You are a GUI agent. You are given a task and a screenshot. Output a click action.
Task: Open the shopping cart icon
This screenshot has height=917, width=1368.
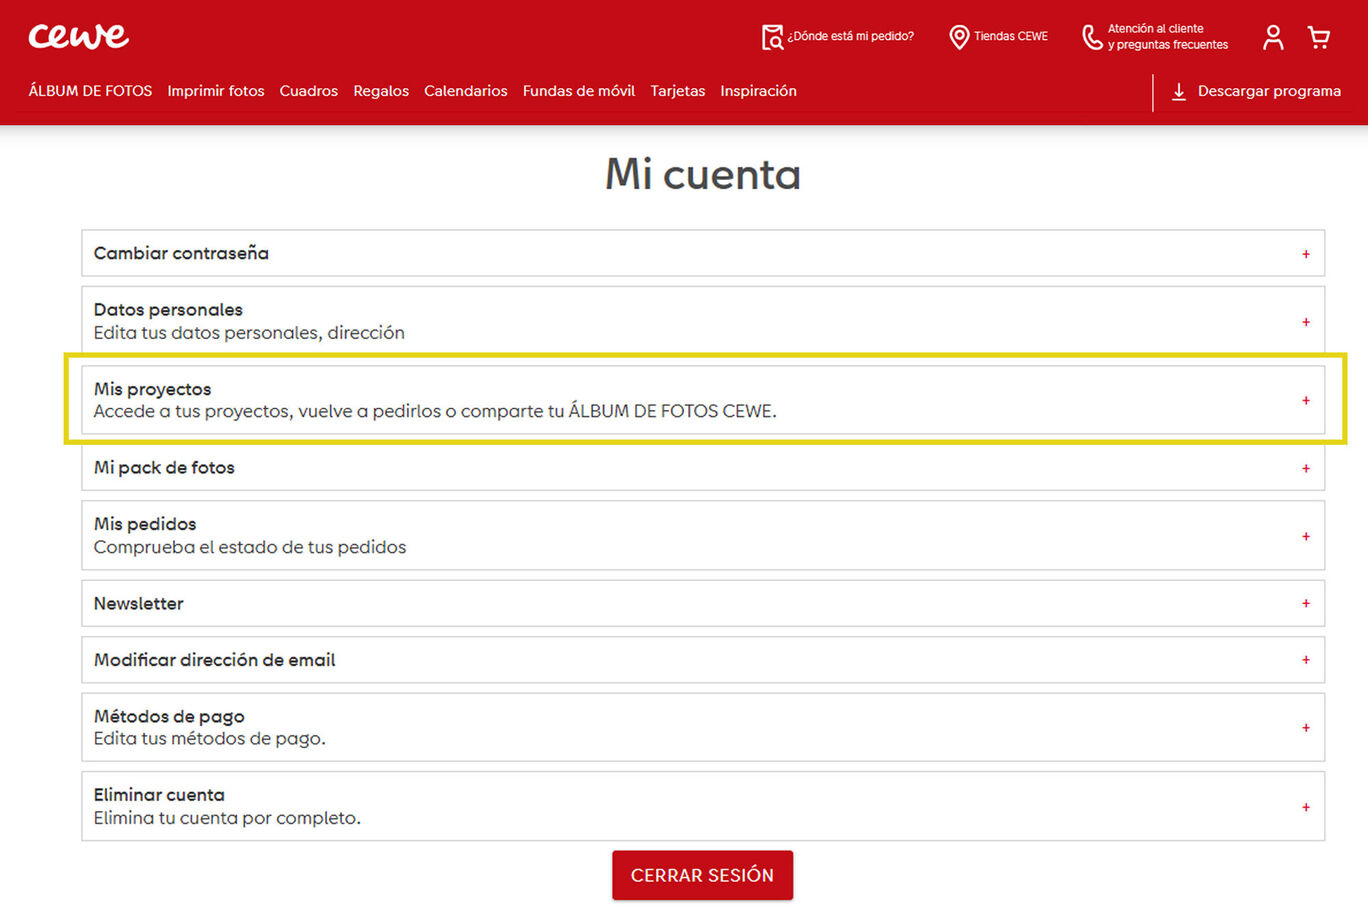pos(1318,36)
